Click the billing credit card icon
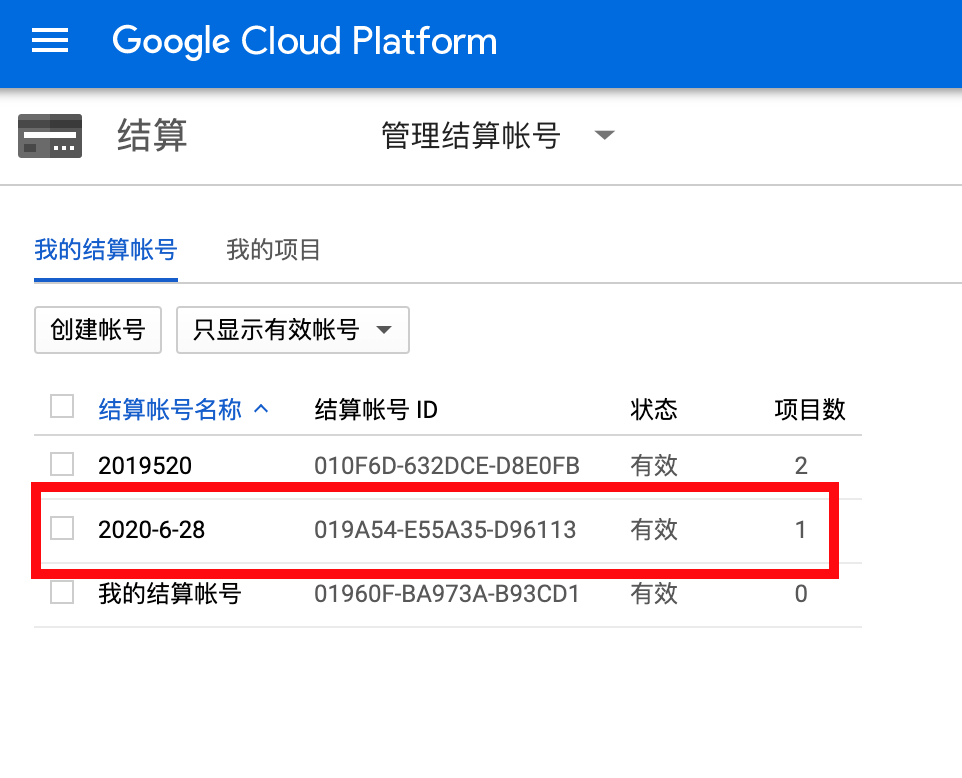The height and width of the screenshot is (778, 962). pyautogui.click(x=50, y=136)
